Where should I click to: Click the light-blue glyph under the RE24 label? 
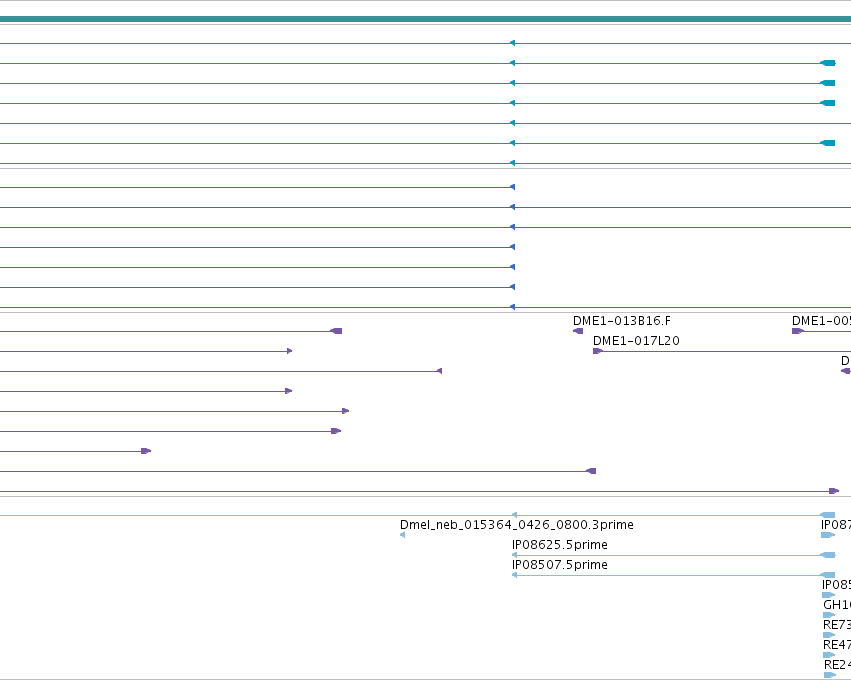pyautogui.click(x=830, y=675)
